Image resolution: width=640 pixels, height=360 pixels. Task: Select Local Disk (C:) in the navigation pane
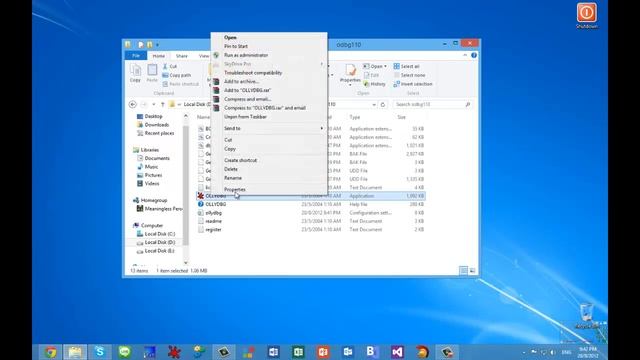(159, 234)
